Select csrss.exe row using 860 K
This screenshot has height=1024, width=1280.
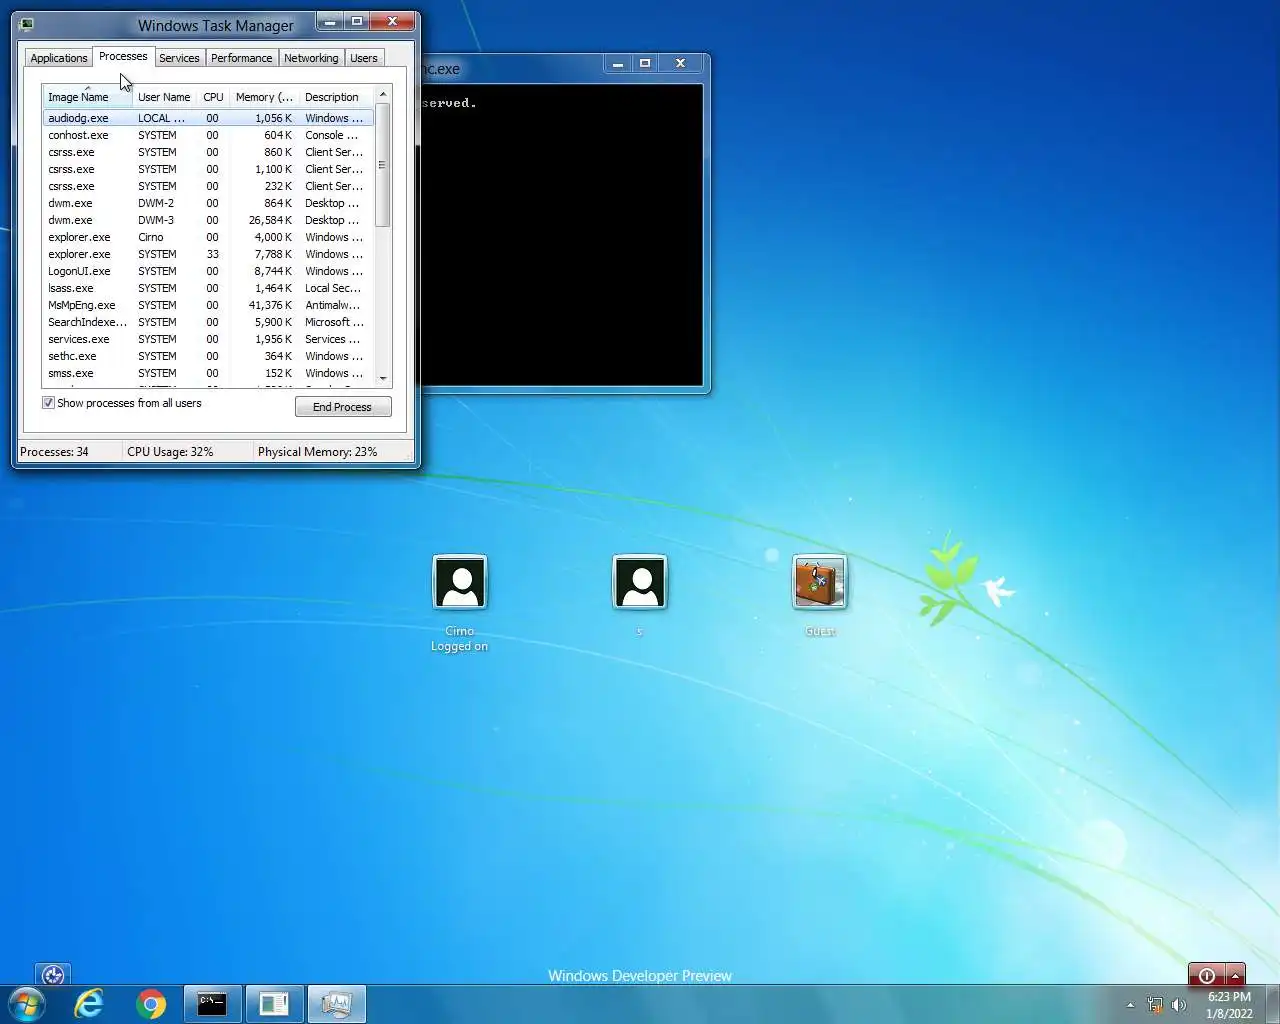[x=208, y=152]
